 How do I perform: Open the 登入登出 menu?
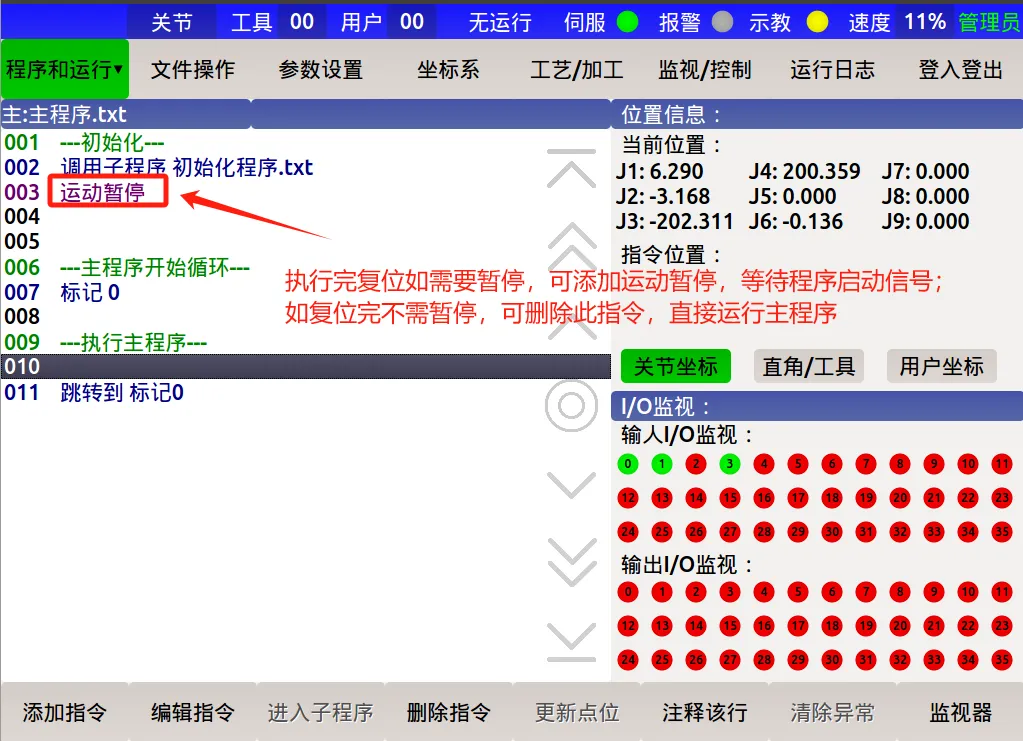coord(960,69)
